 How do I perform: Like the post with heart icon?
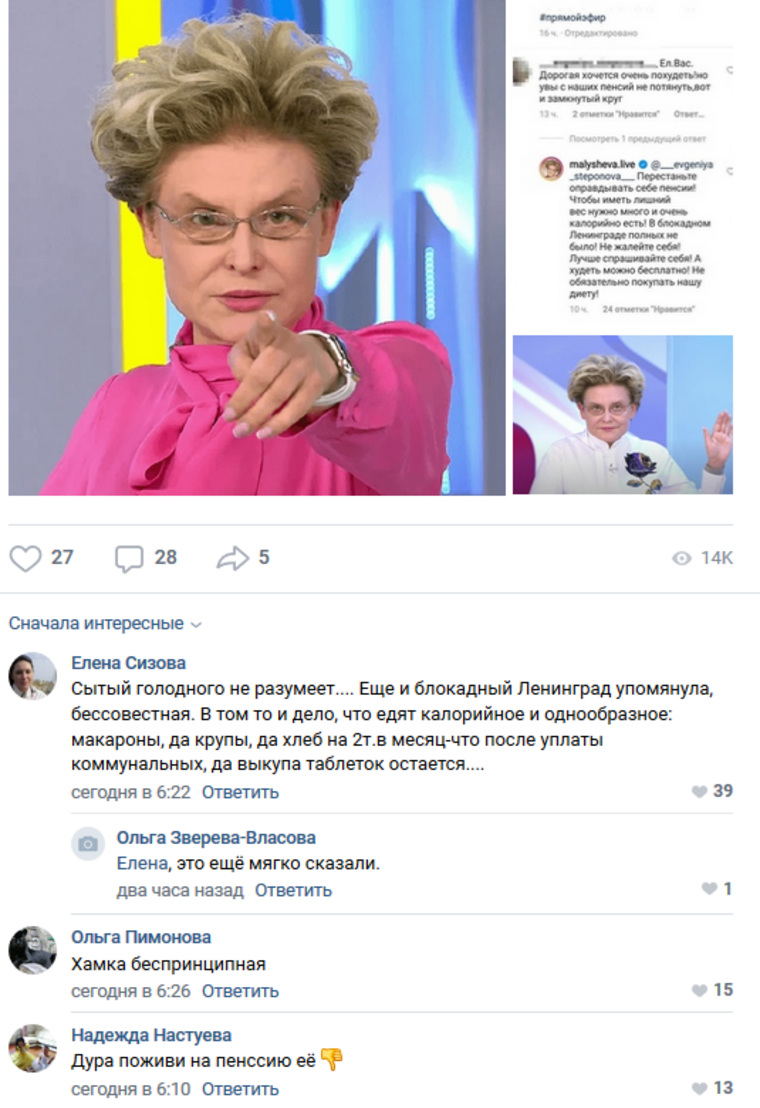click(25, 558)
